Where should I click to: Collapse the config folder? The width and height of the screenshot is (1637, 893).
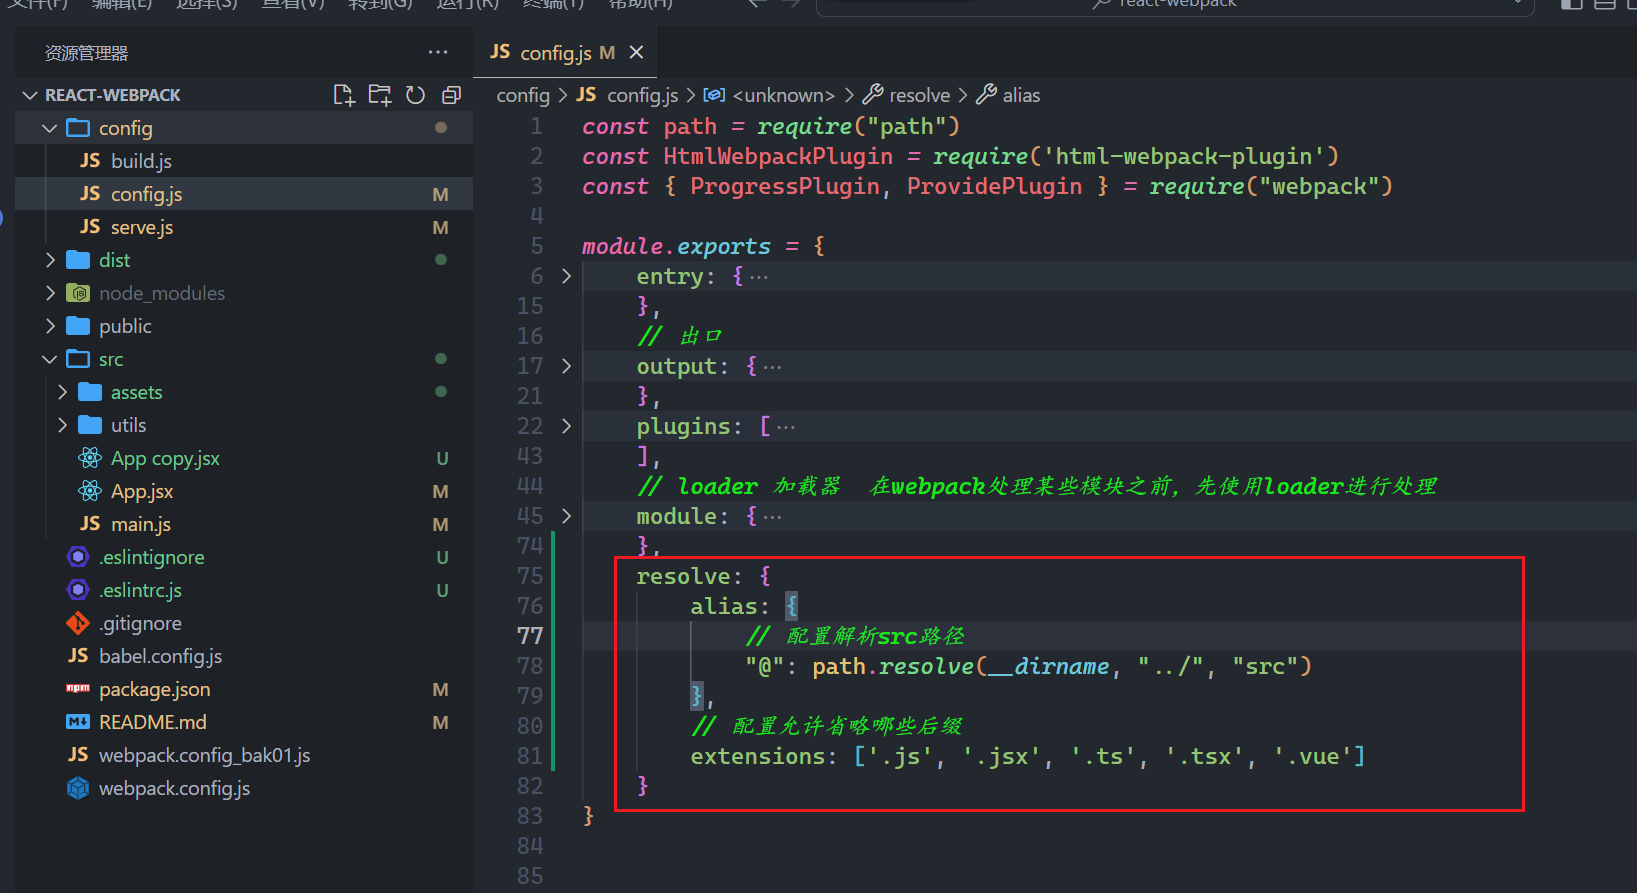point(49,128)
